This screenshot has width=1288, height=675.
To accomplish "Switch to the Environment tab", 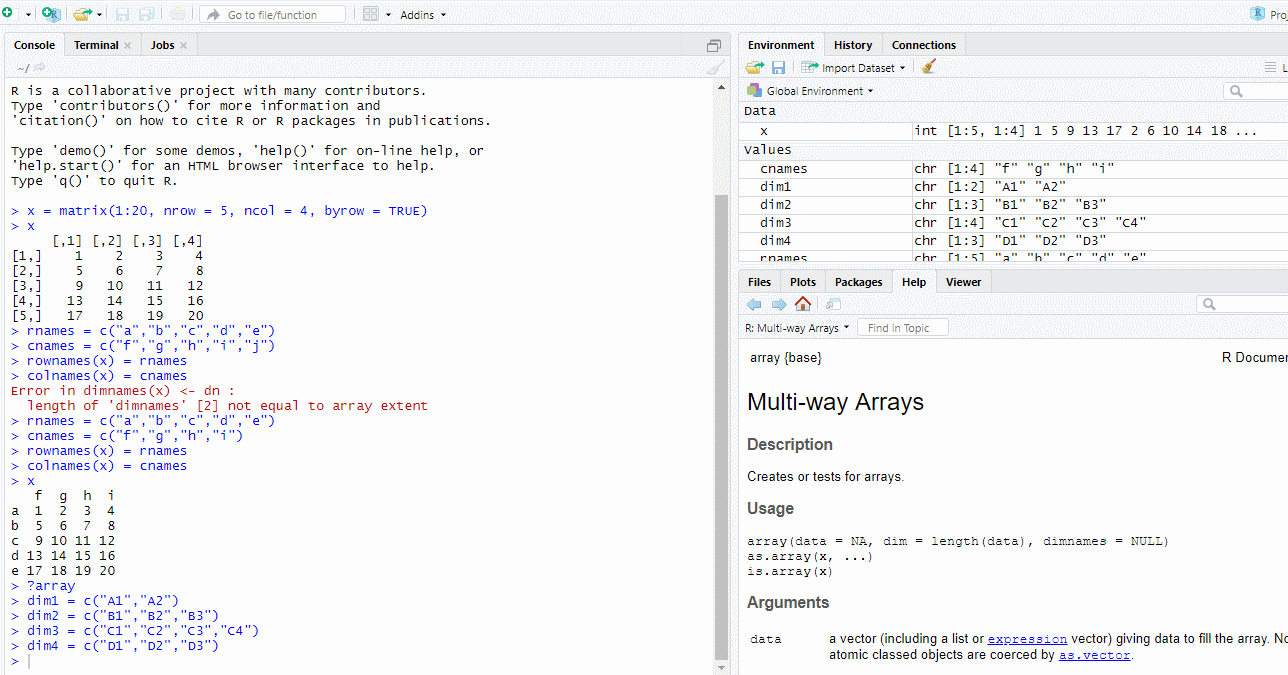I will coord(781,45).
